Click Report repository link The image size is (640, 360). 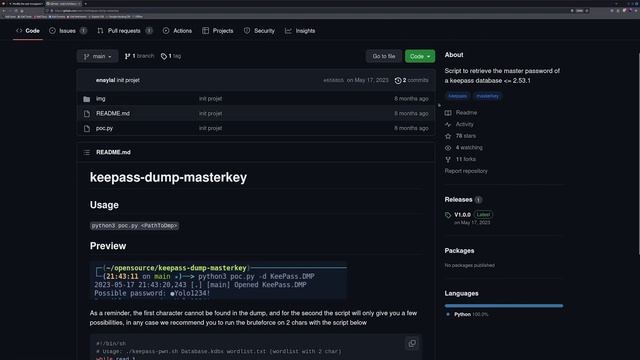pos(466,171)
